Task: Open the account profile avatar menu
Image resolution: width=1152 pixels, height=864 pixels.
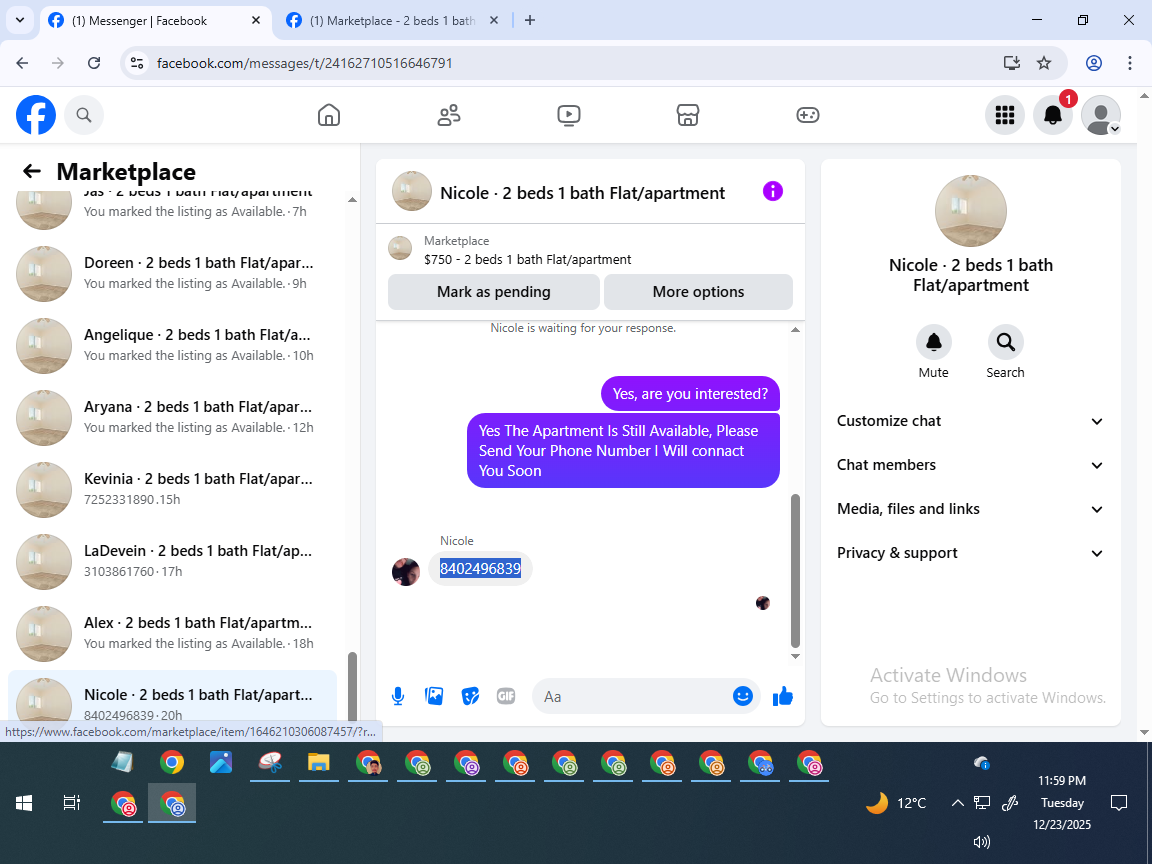Action: tap(1101, 115)
